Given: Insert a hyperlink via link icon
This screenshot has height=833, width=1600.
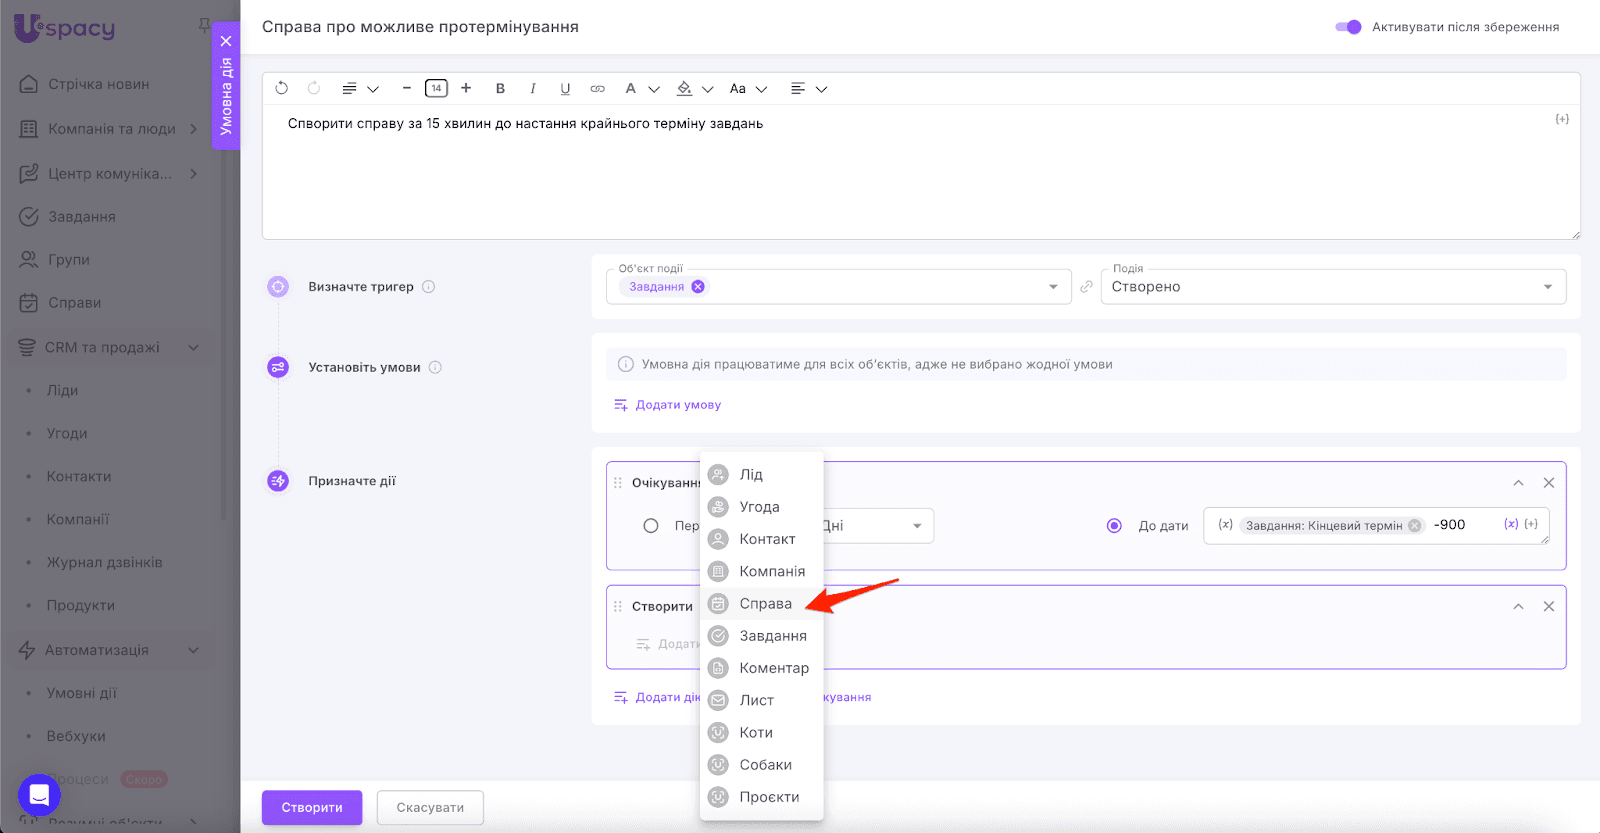Looking at the screenshot, I should click(x=598, y=88).
